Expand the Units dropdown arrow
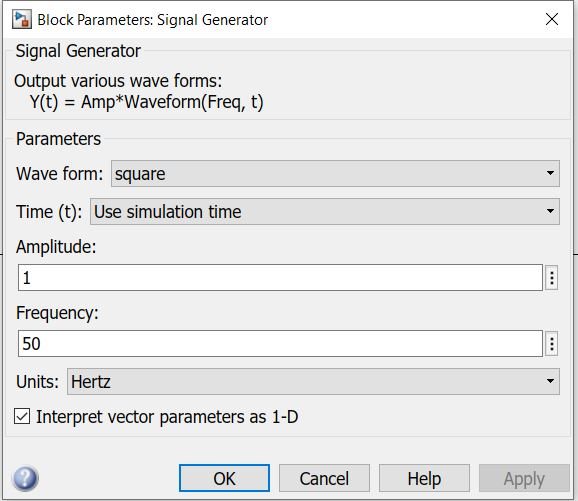Screen dimensions: 578x501 point(550,381)
